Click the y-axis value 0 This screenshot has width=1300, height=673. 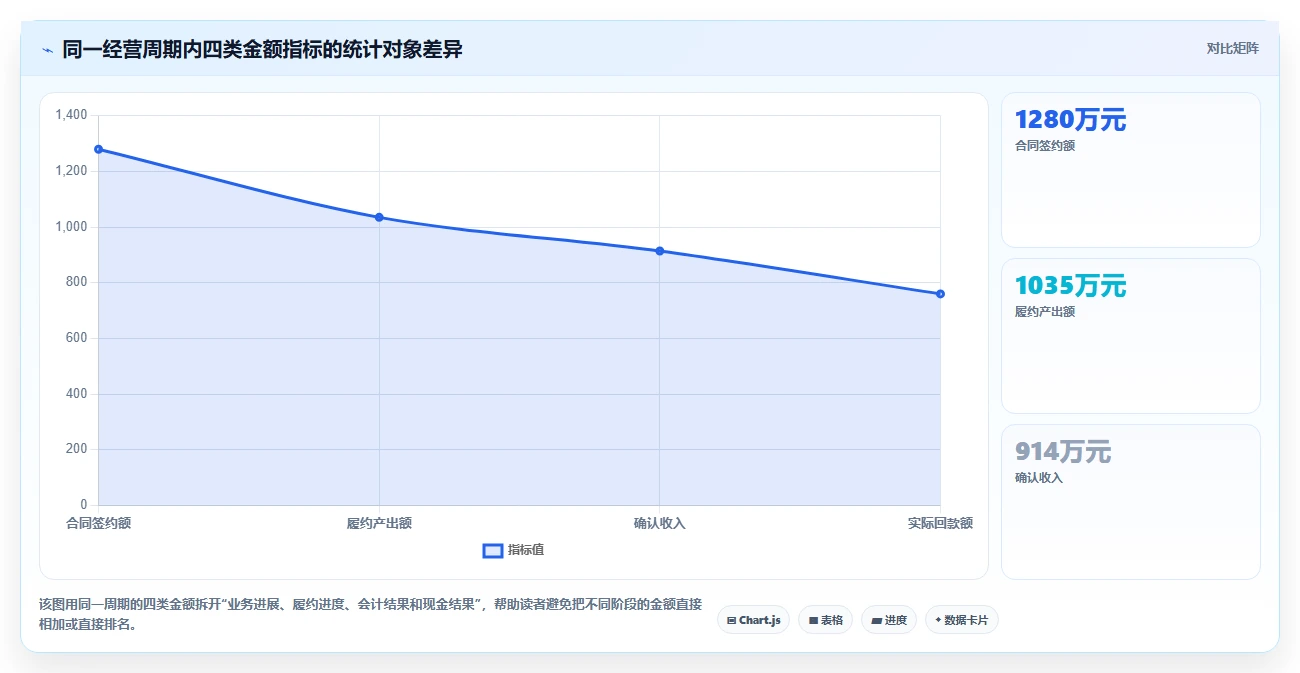click(x=84, y=505)
